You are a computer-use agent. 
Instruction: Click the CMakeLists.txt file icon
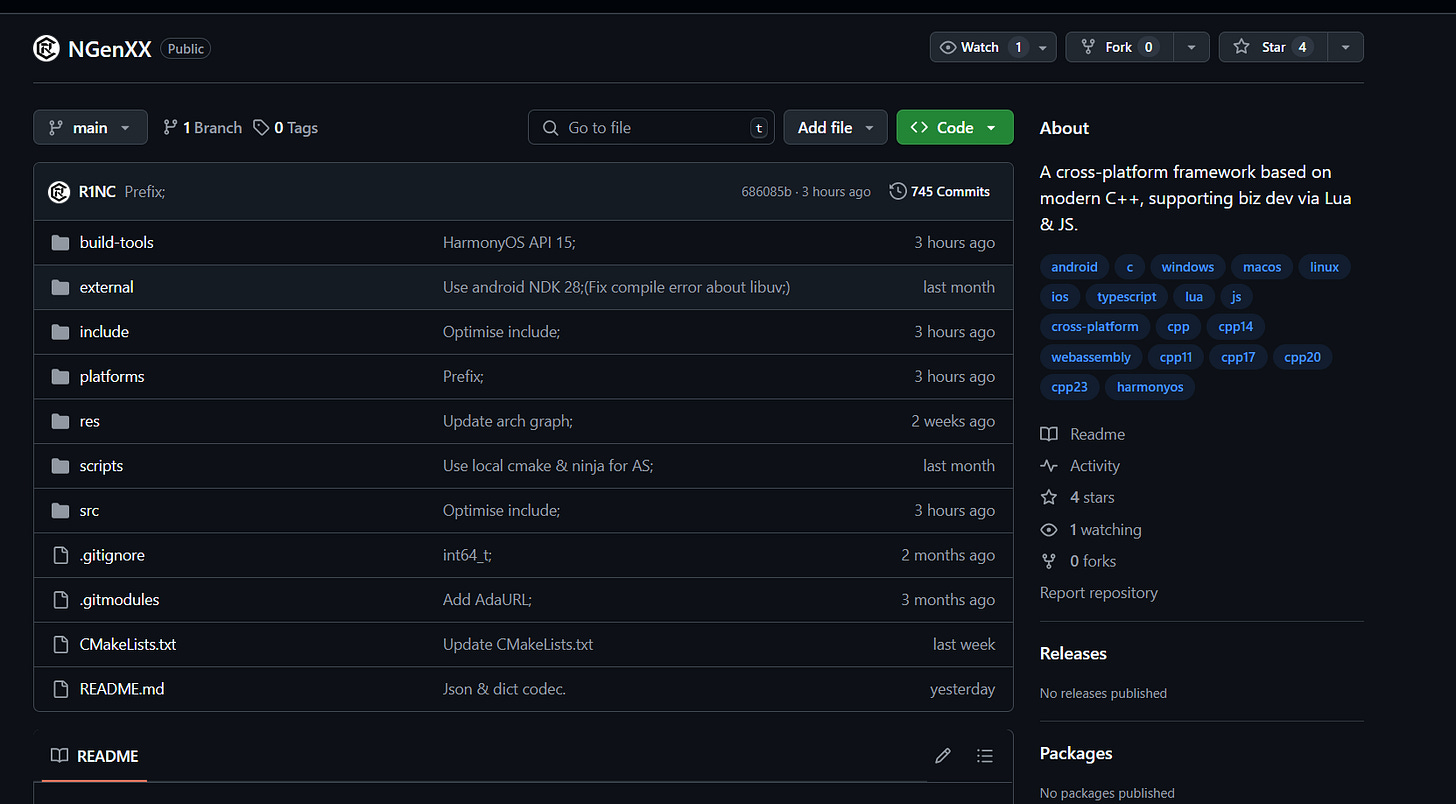coord(60,645)
